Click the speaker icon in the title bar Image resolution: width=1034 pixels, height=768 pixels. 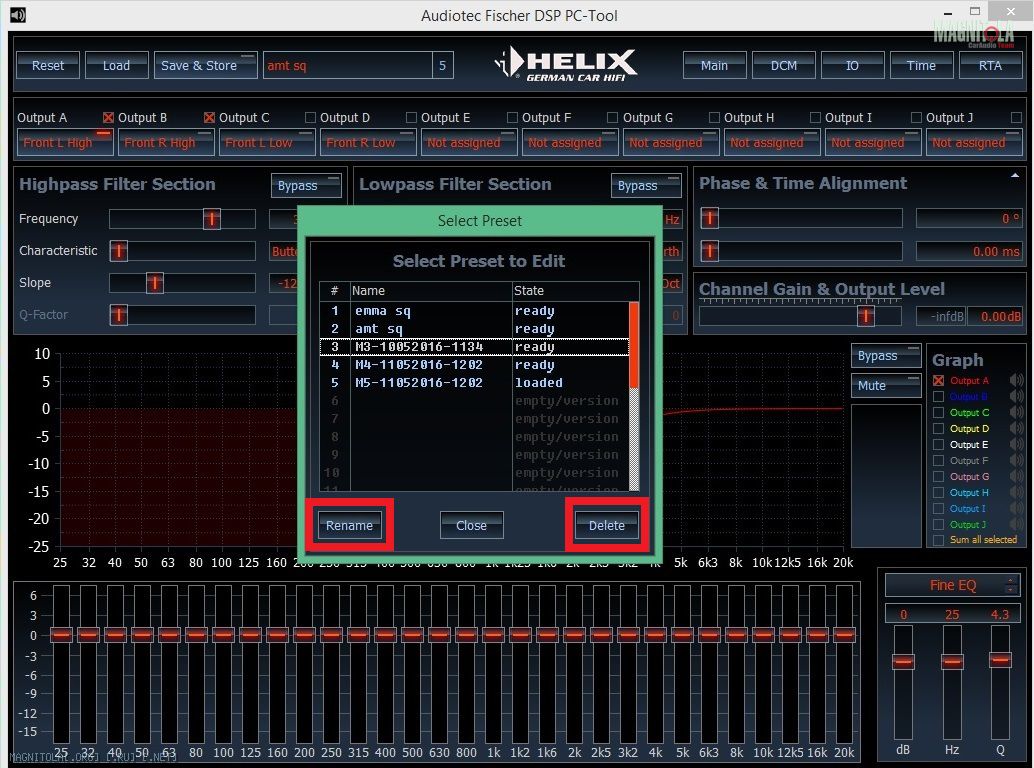[17, 15]
